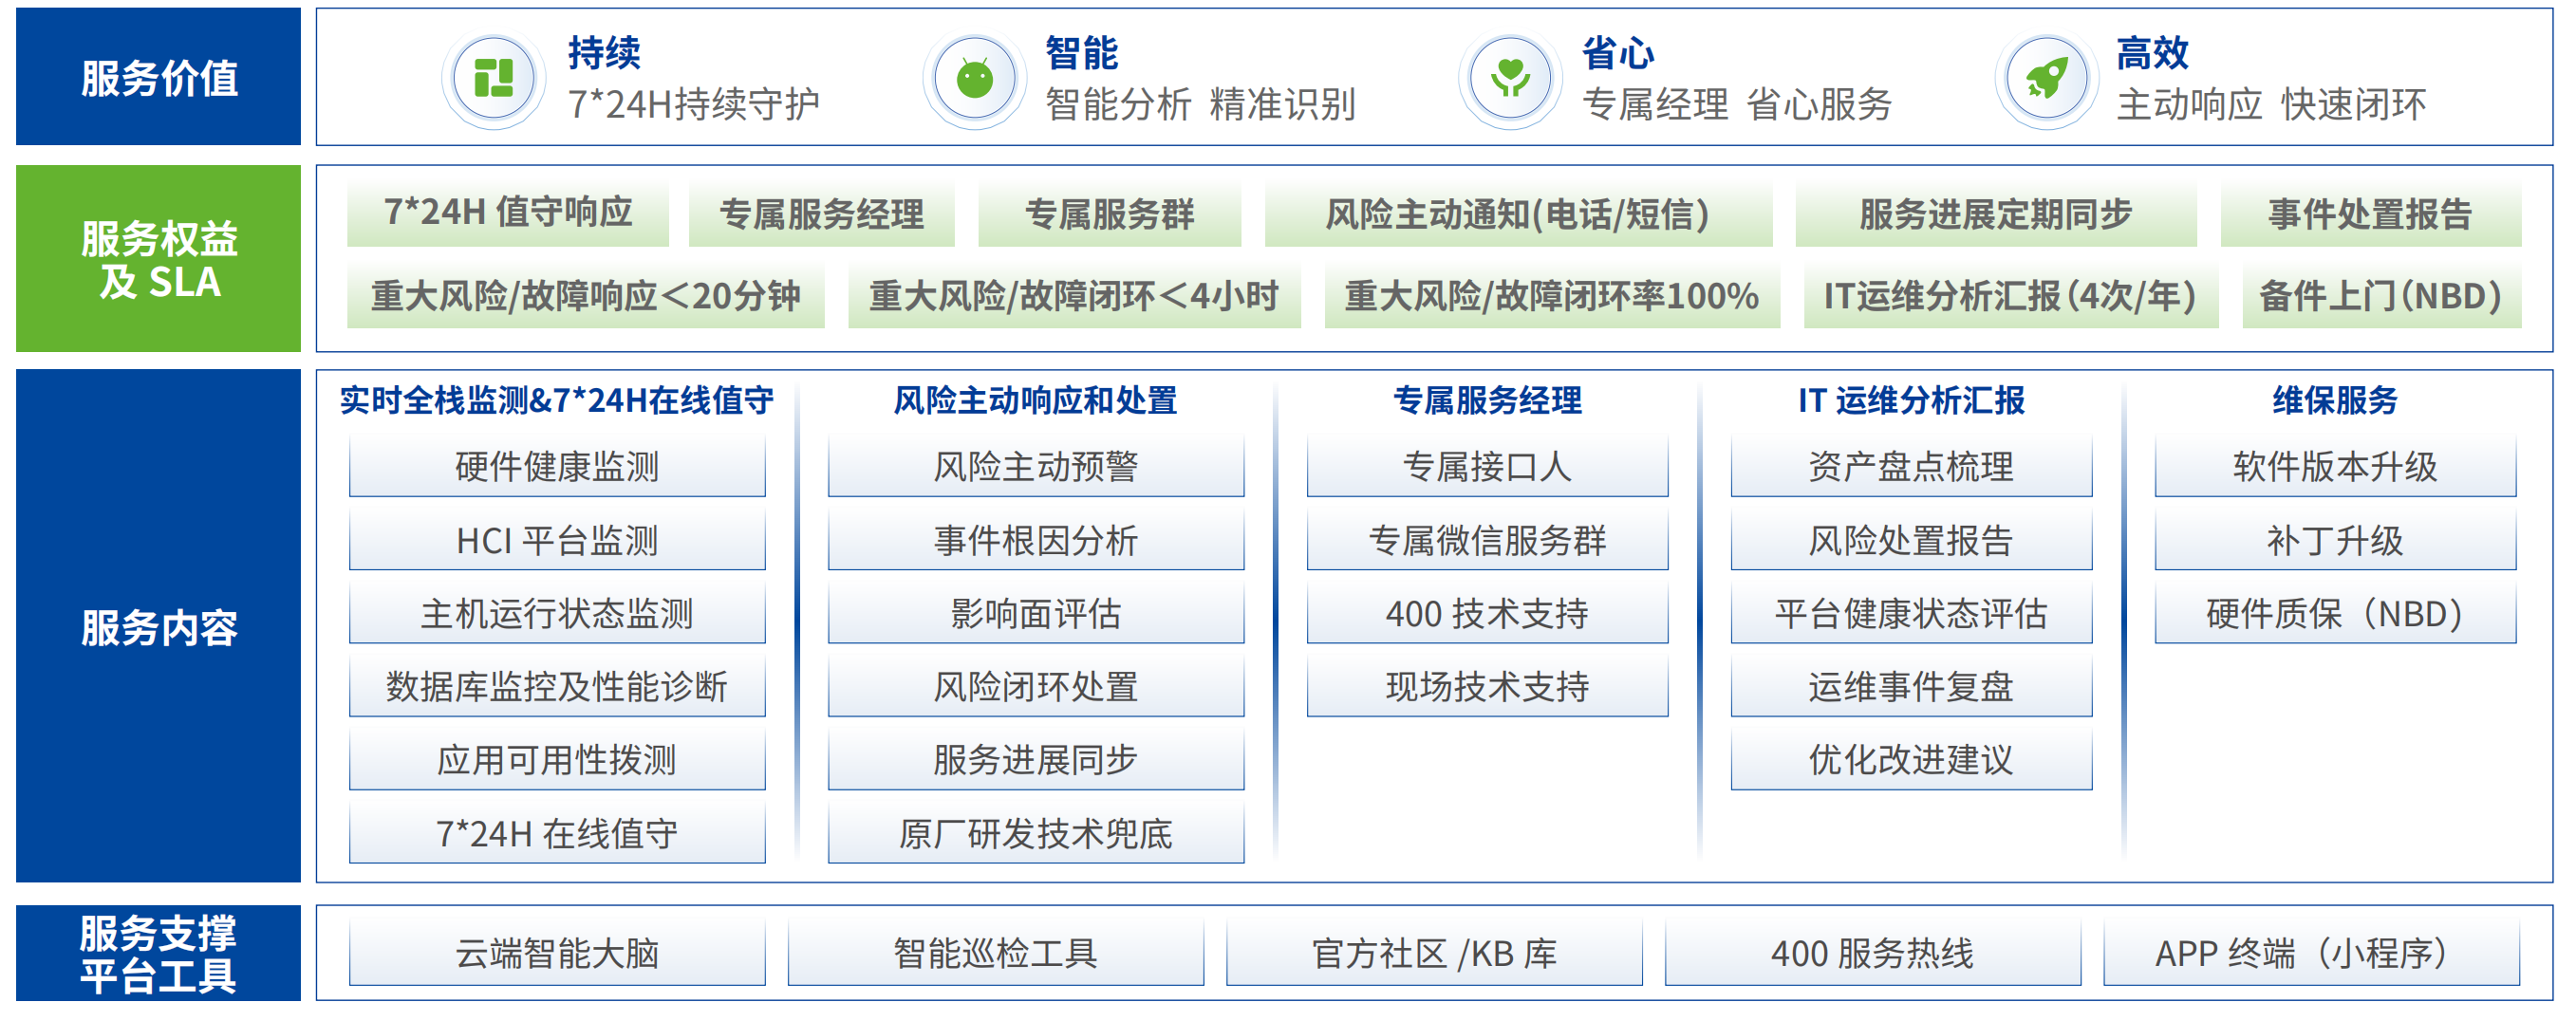Screen dimensions: 2576x1021
Task: Click the 运维事件复盘 box
Action: 1911,686
